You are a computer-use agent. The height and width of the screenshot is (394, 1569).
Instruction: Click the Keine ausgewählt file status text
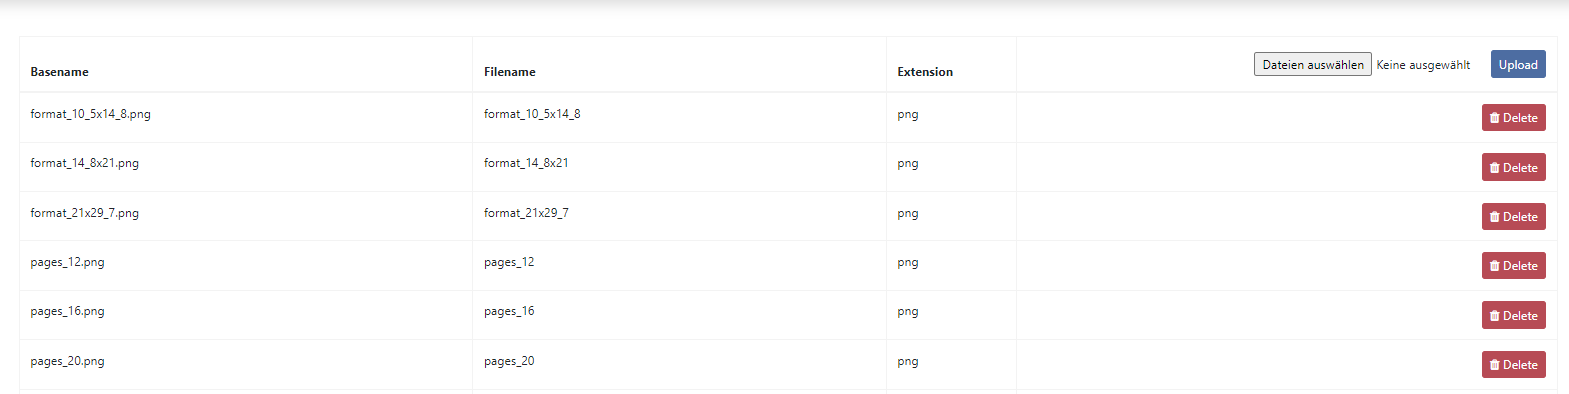[x=1423, y=65]
